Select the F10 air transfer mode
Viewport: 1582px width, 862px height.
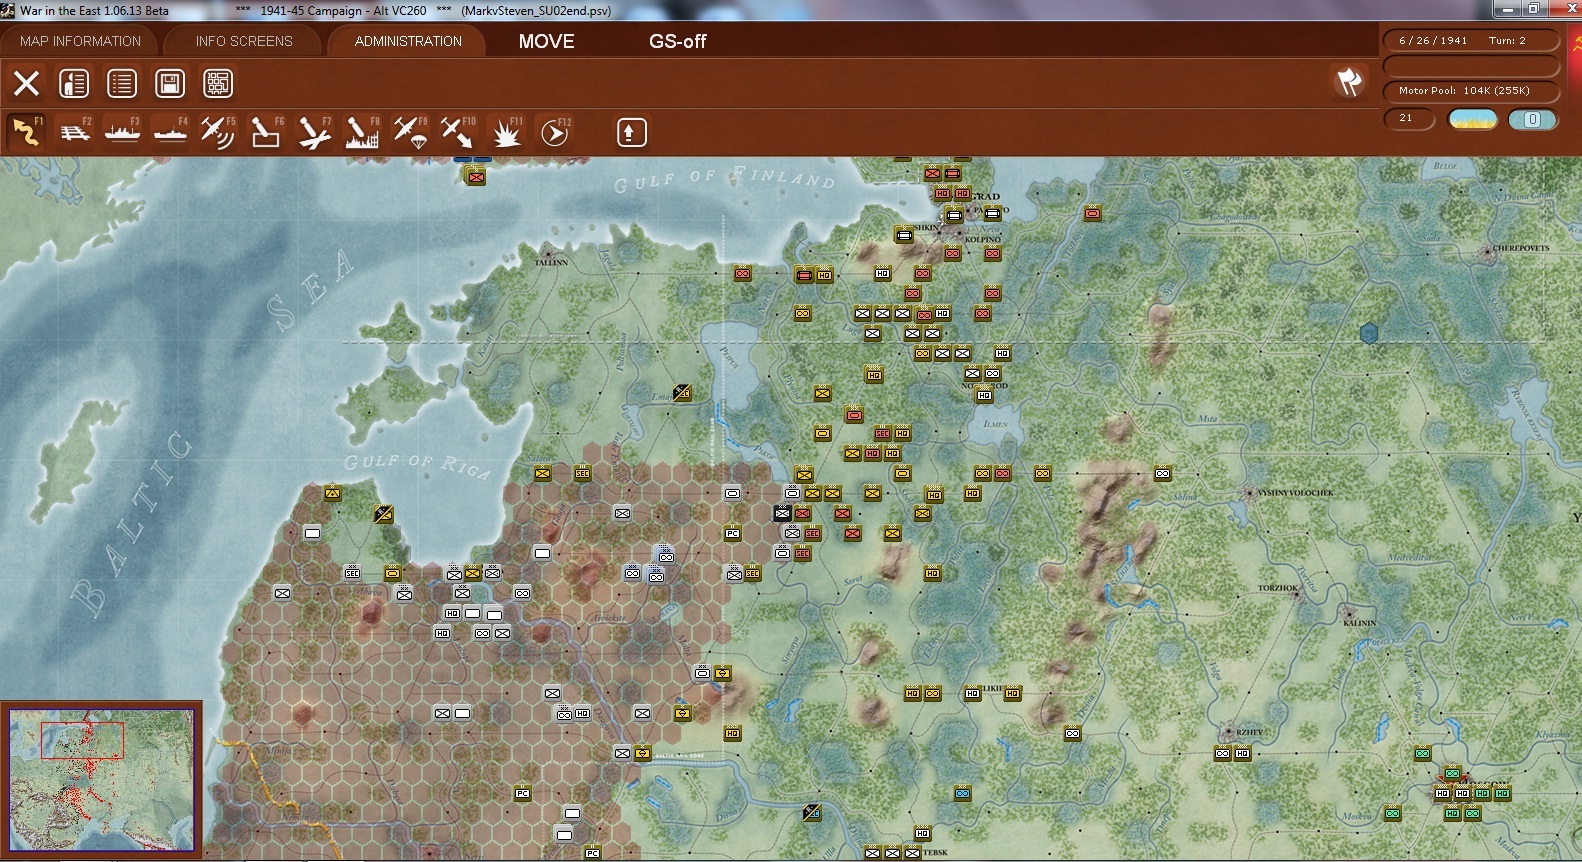tap(458, 132)
